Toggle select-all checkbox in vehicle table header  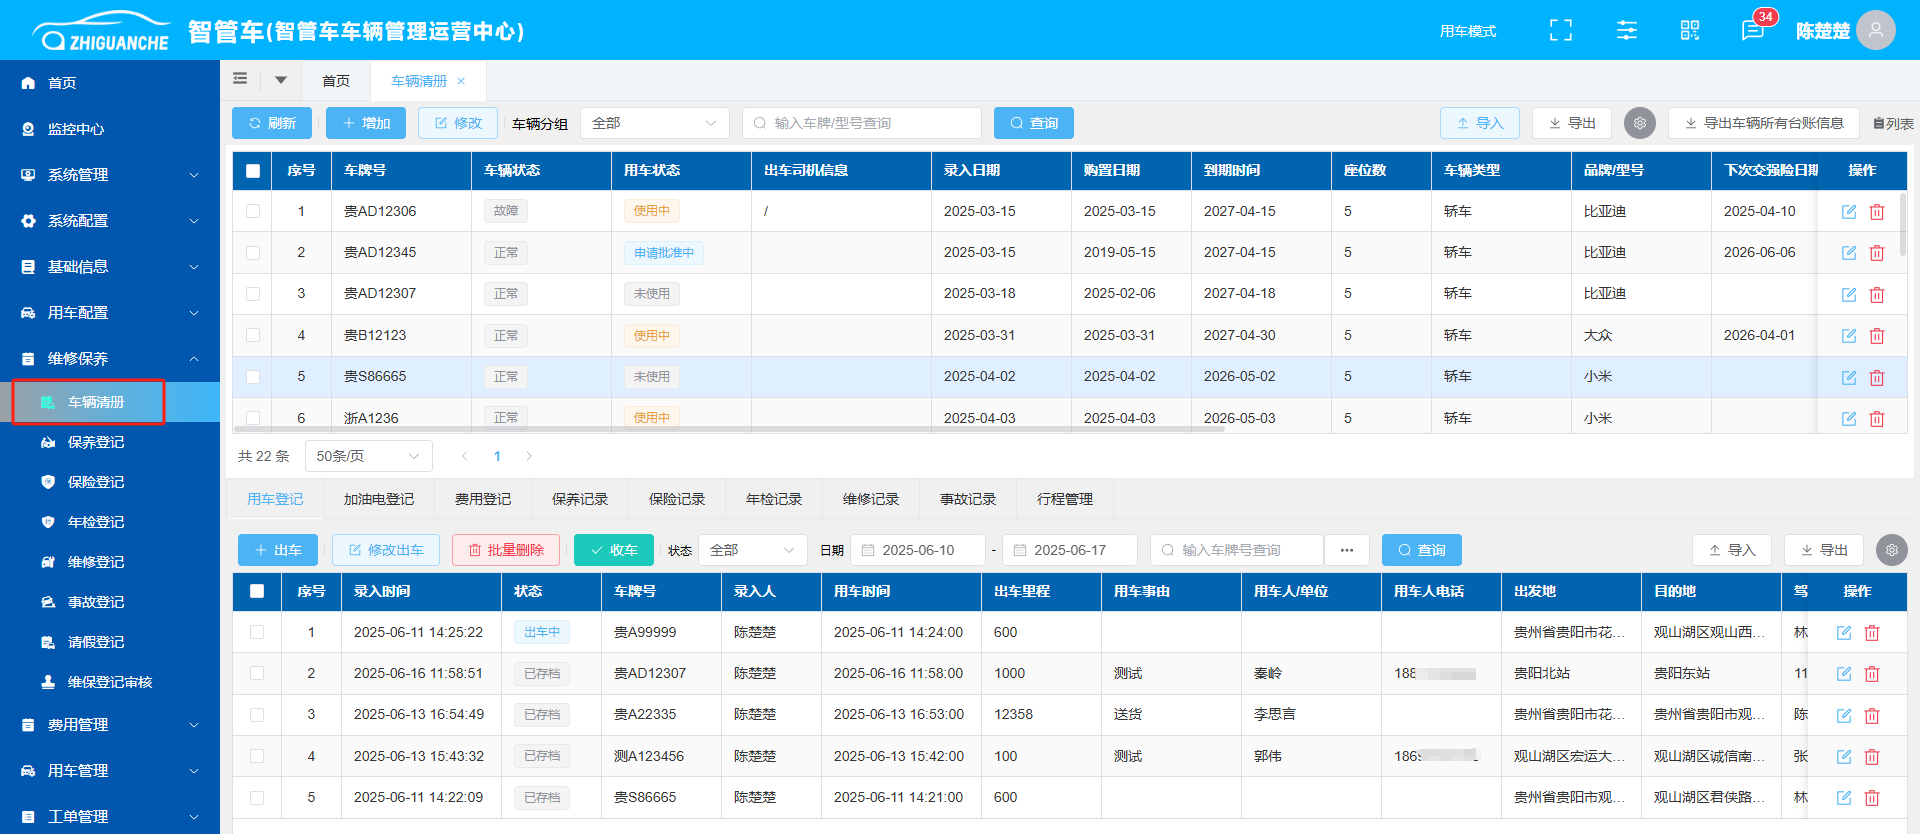pos(253,171)
